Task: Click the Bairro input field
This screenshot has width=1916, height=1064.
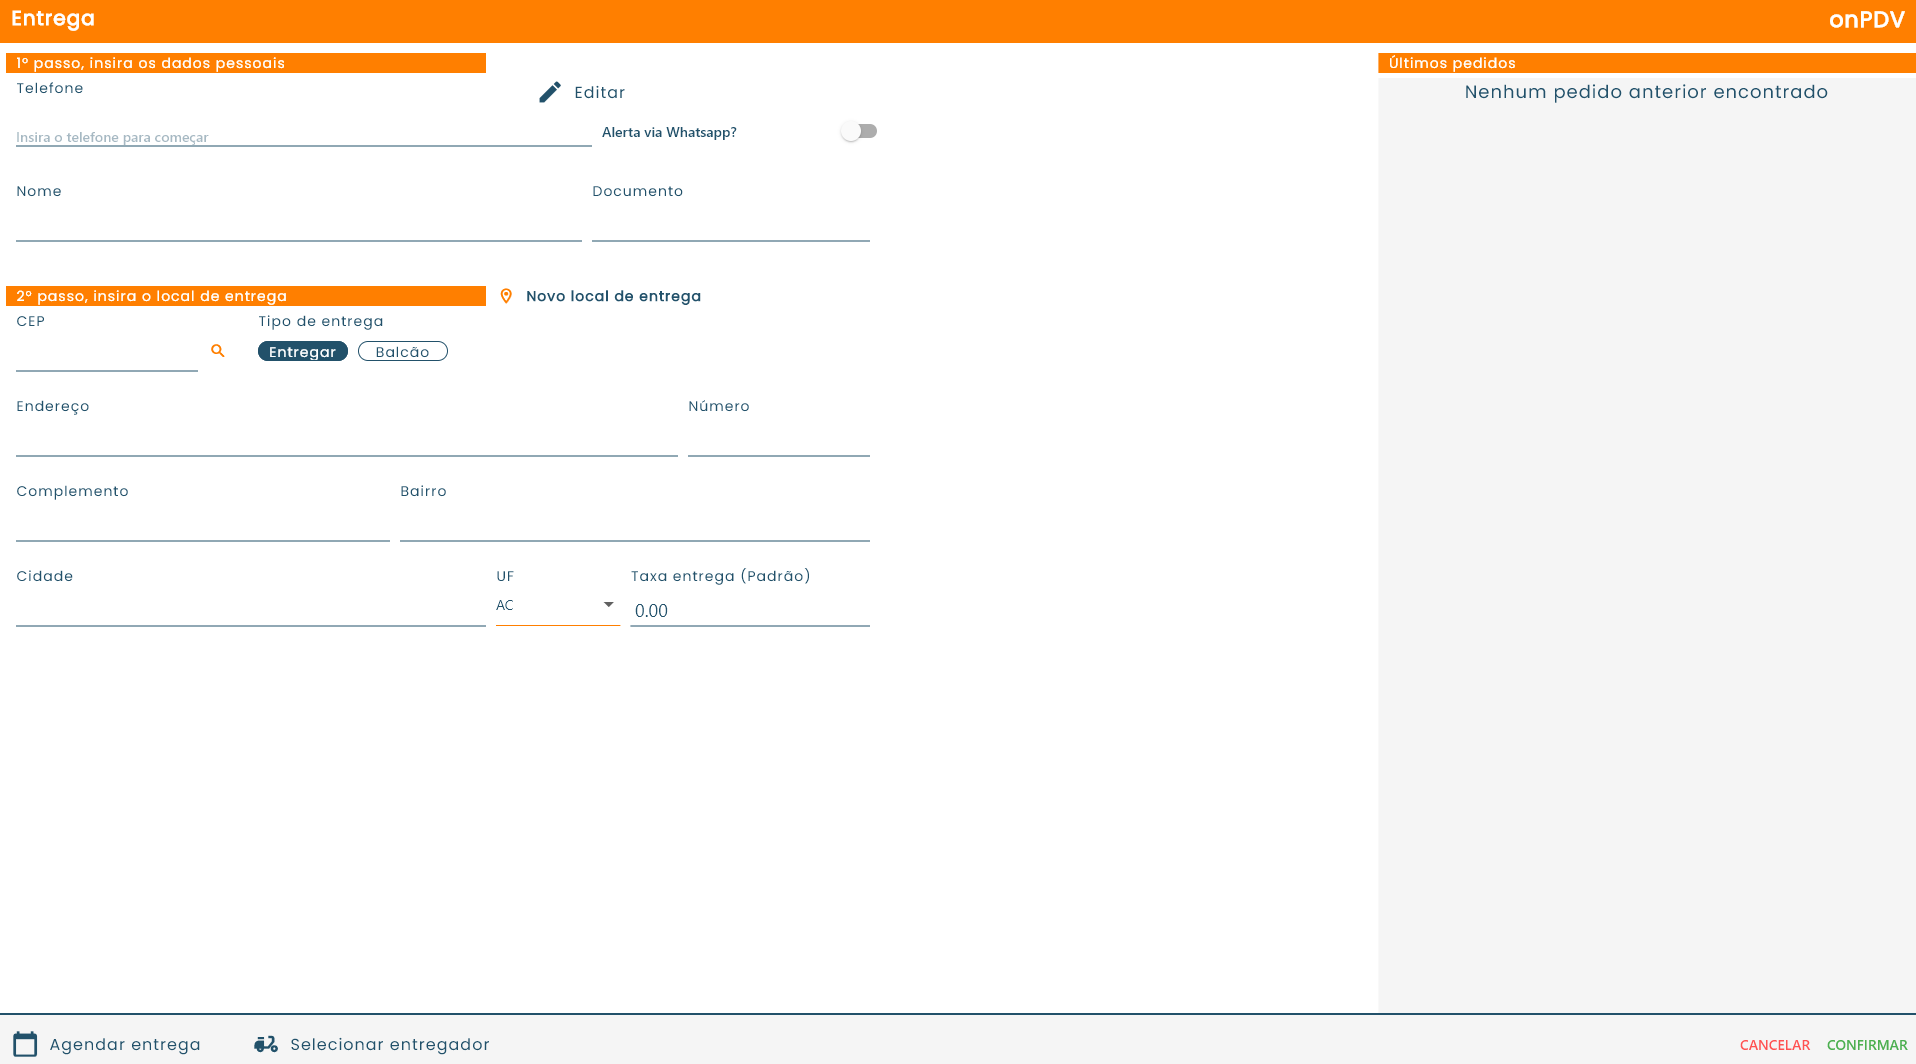Action: (x=634, y=526)
